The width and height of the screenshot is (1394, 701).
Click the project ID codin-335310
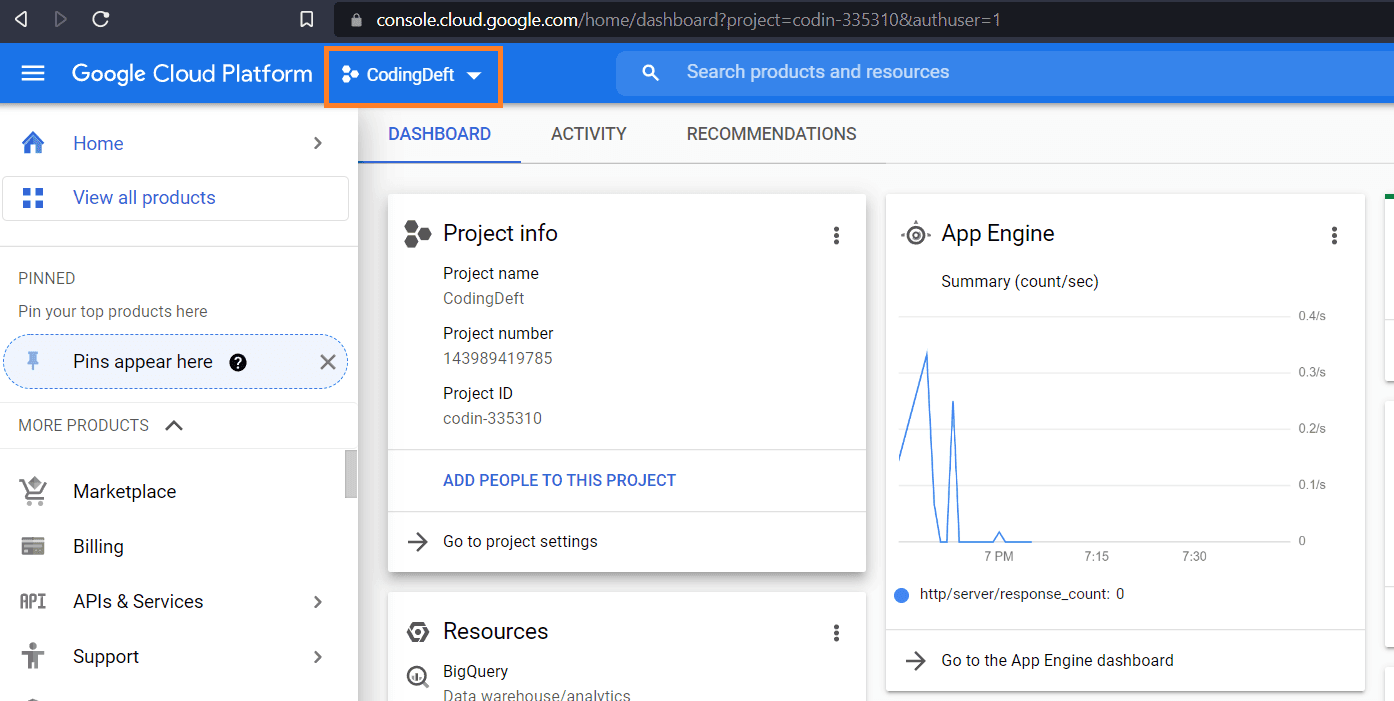[493, 418]
